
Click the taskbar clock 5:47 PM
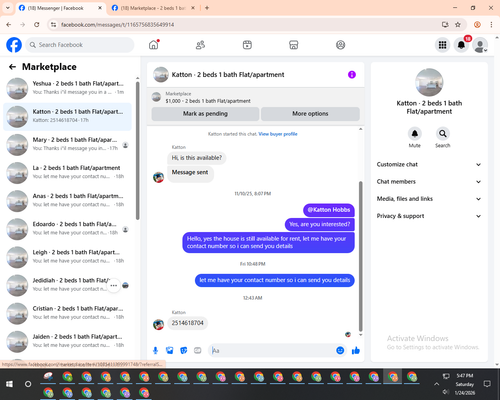coord(465,376)
